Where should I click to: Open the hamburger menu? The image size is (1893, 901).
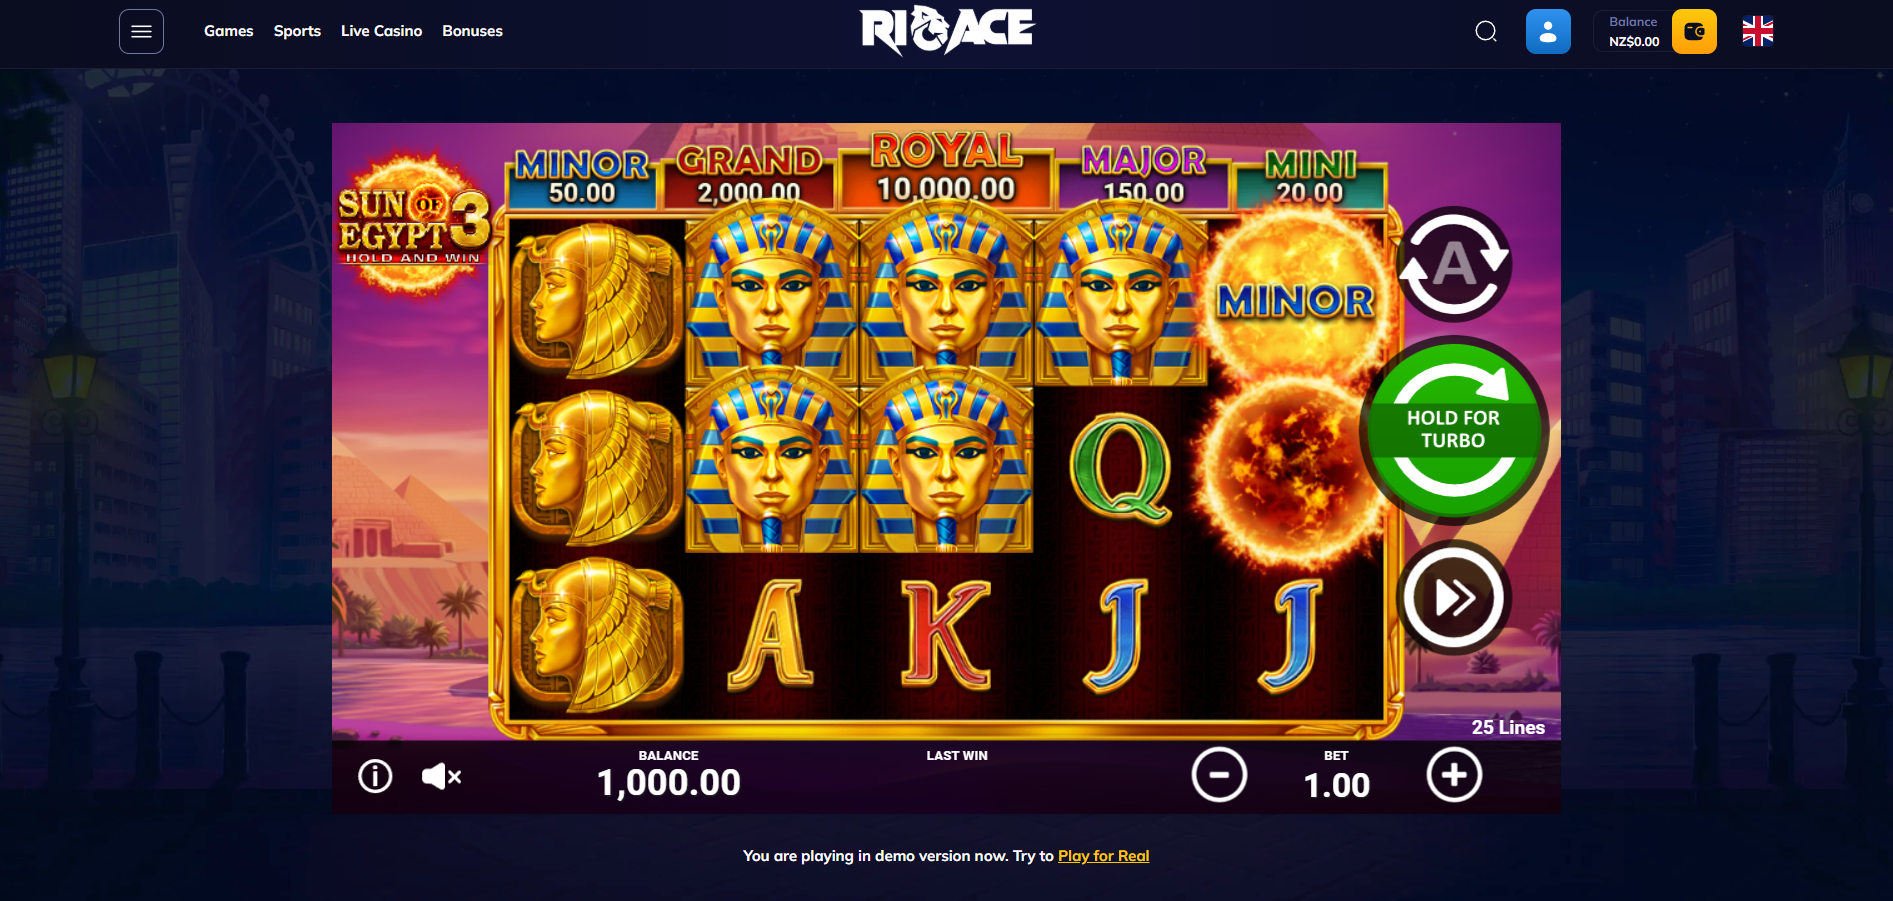click(x=141, y=31)
